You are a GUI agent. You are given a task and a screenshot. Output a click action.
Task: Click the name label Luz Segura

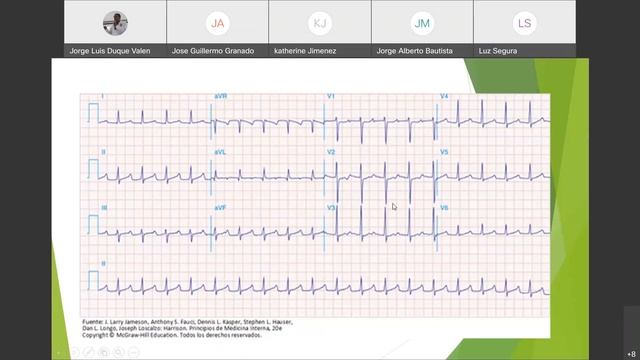pos(498,51)
